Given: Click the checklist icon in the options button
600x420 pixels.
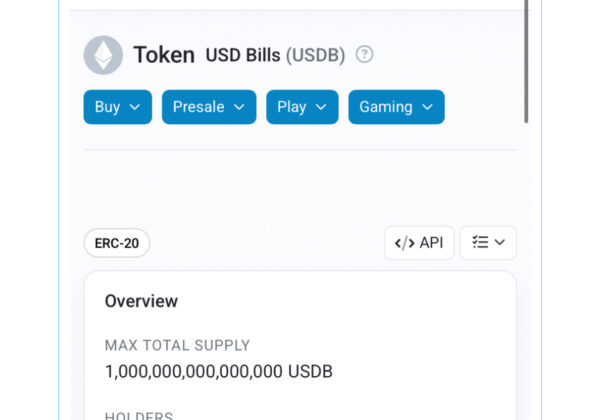Looking at the screenshot, I should (480, 243).
